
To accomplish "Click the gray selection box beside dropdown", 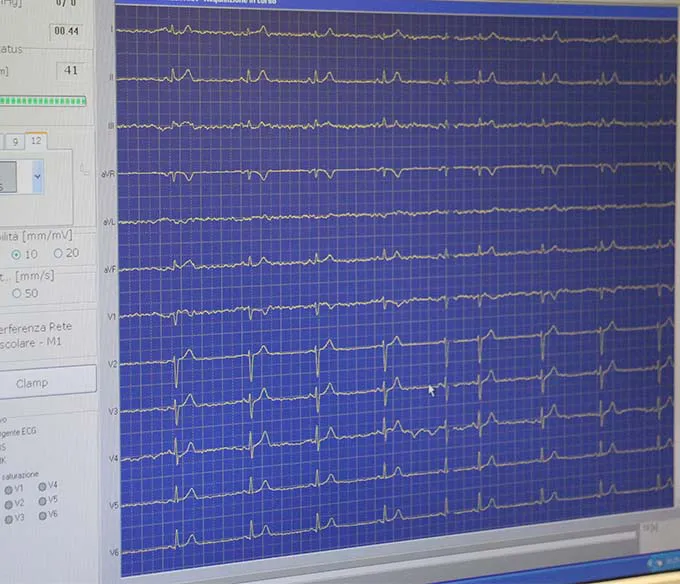I will pos(14,176).
